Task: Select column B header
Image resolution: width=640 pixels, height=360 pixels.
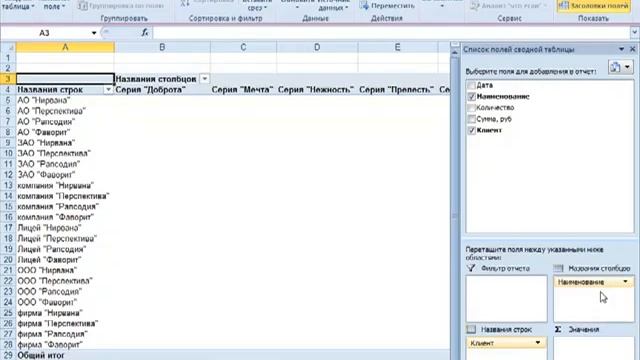Action: [x=162, y=47]
